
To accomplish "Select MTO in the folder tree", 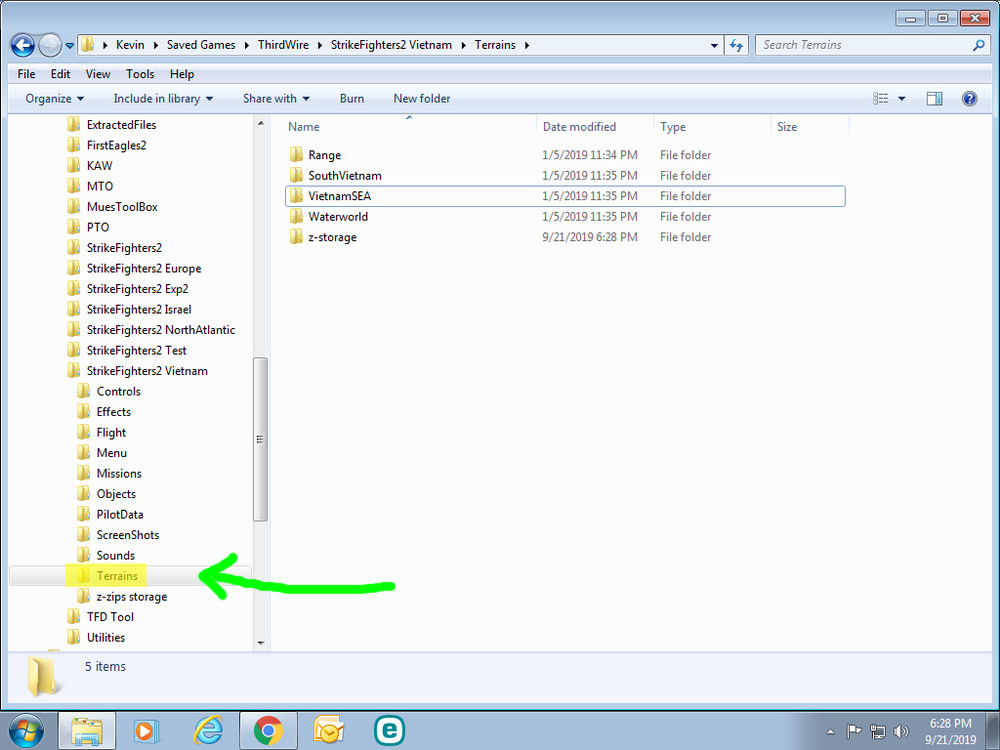I will (99, 186).
